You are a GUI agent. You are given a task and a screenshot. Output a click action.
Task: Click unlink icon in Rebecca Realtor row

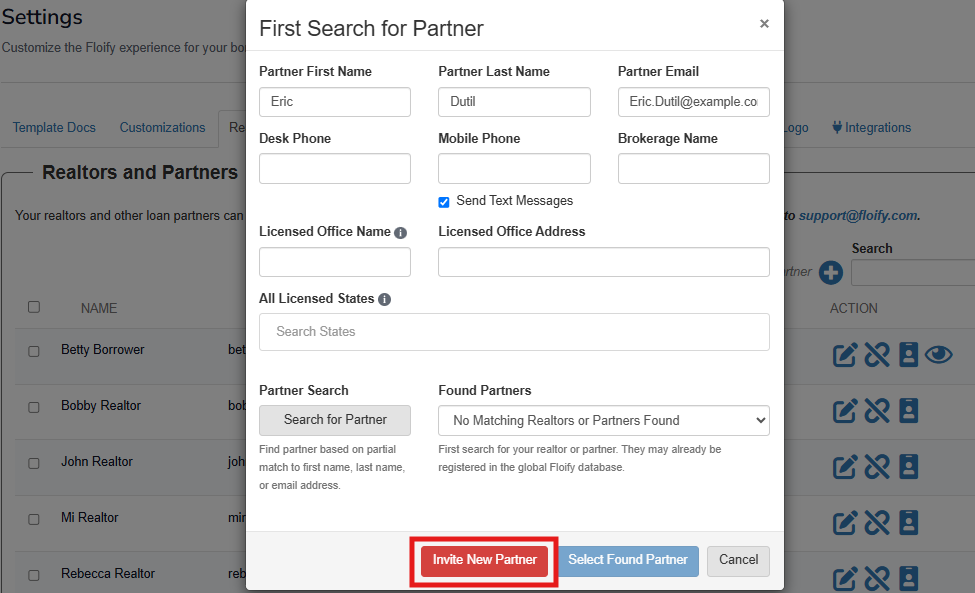tap(877, 578)
